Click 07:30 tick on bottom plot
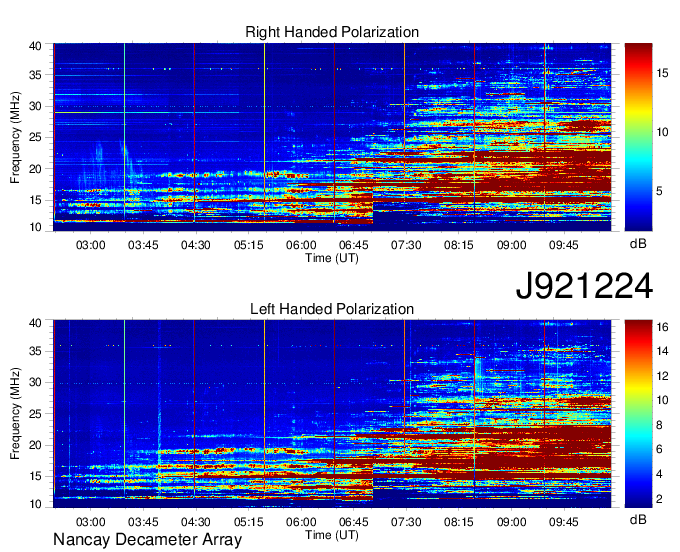Viewport: 680px width, 552px height. pos(406,522)
